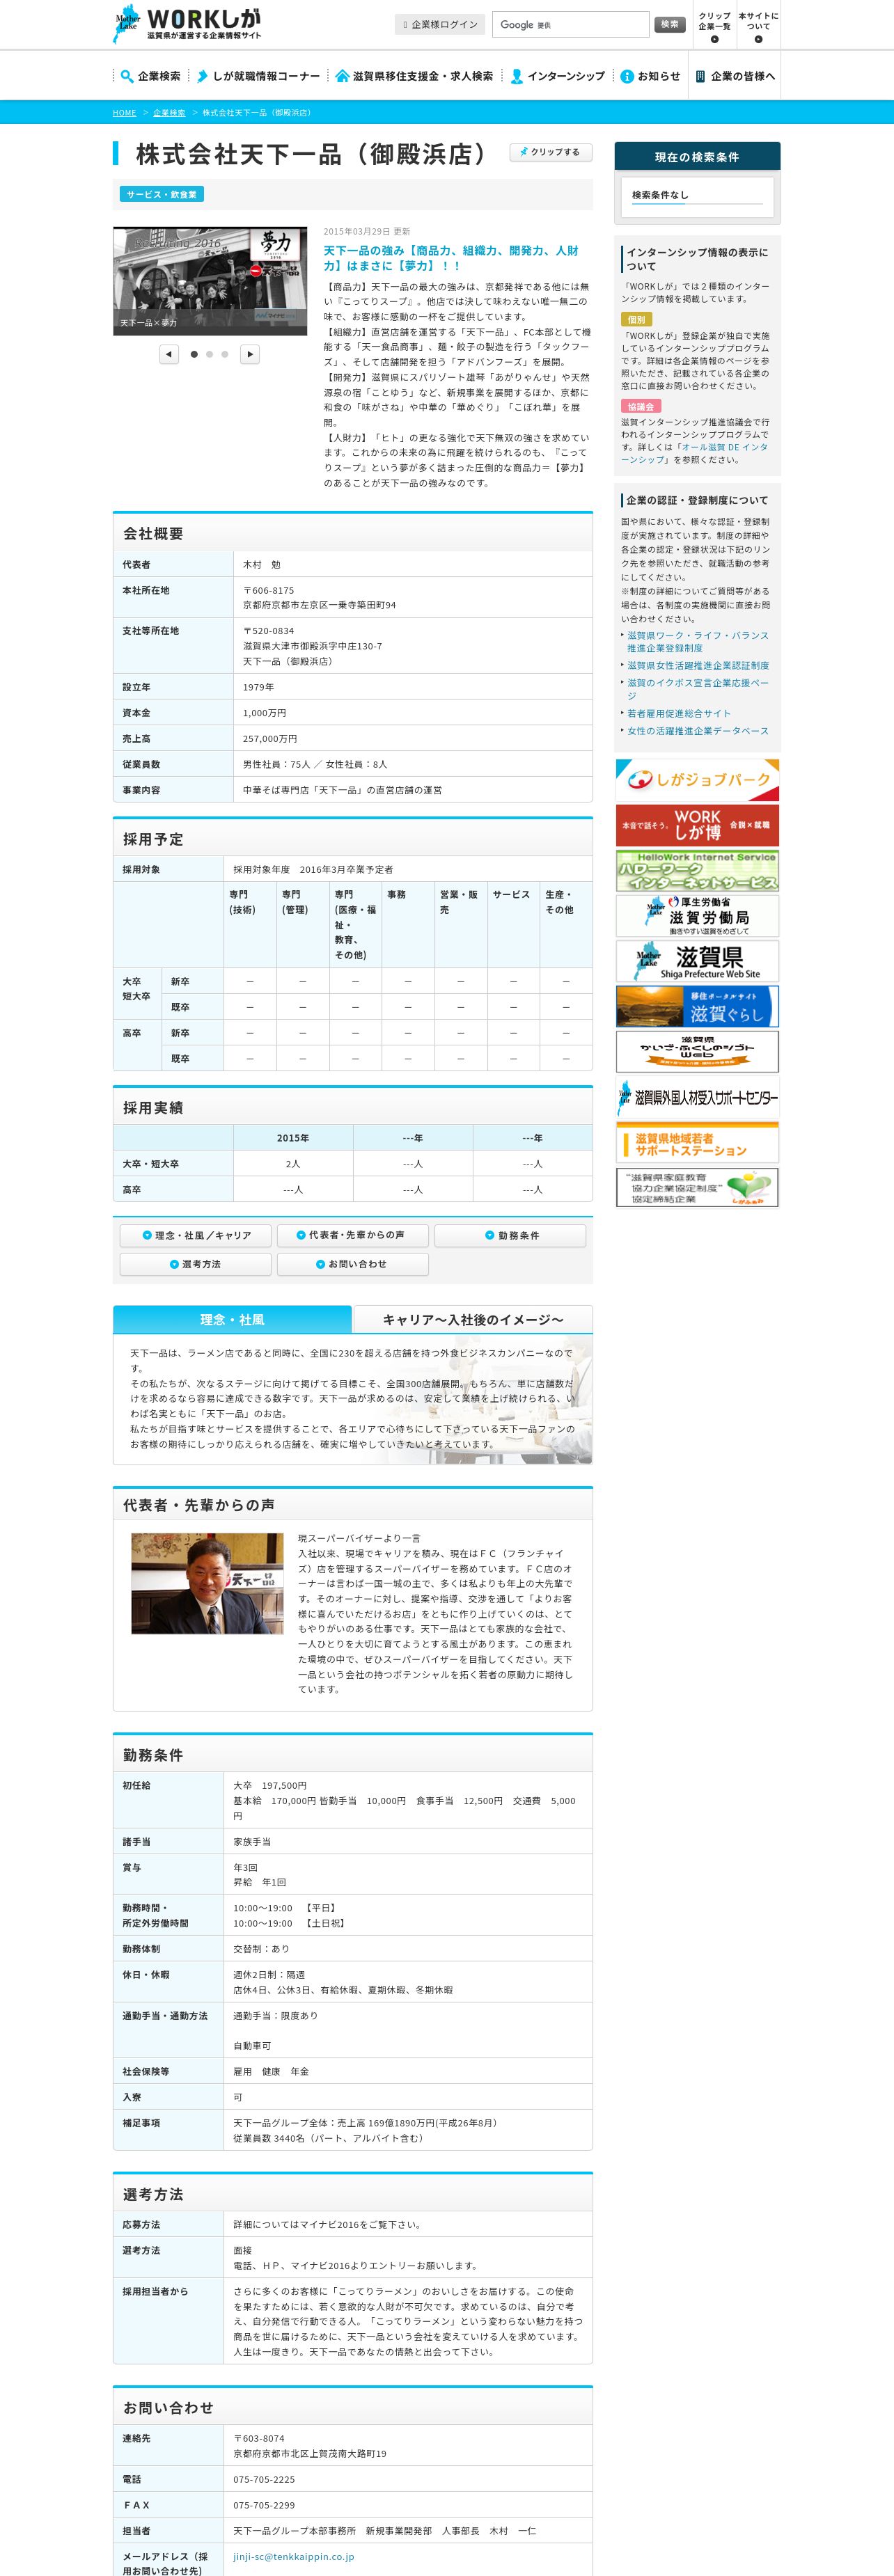Open しが就職情報コーナー menu item
Viewport: 894px width, 2576px height.
pos(258,76)
